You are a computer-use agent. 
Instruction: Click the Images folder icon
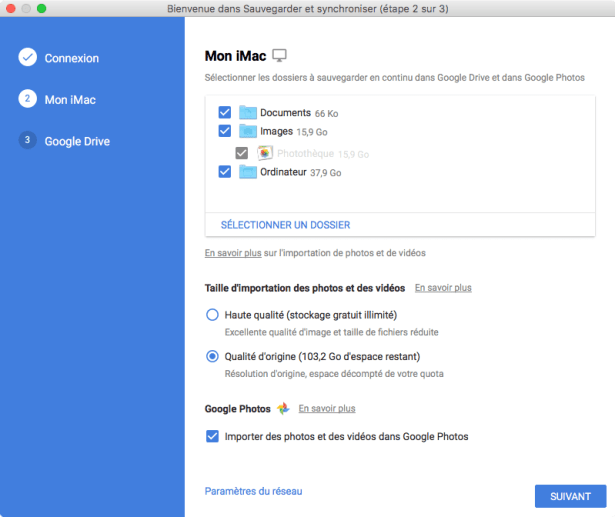[x=248, y=131]
